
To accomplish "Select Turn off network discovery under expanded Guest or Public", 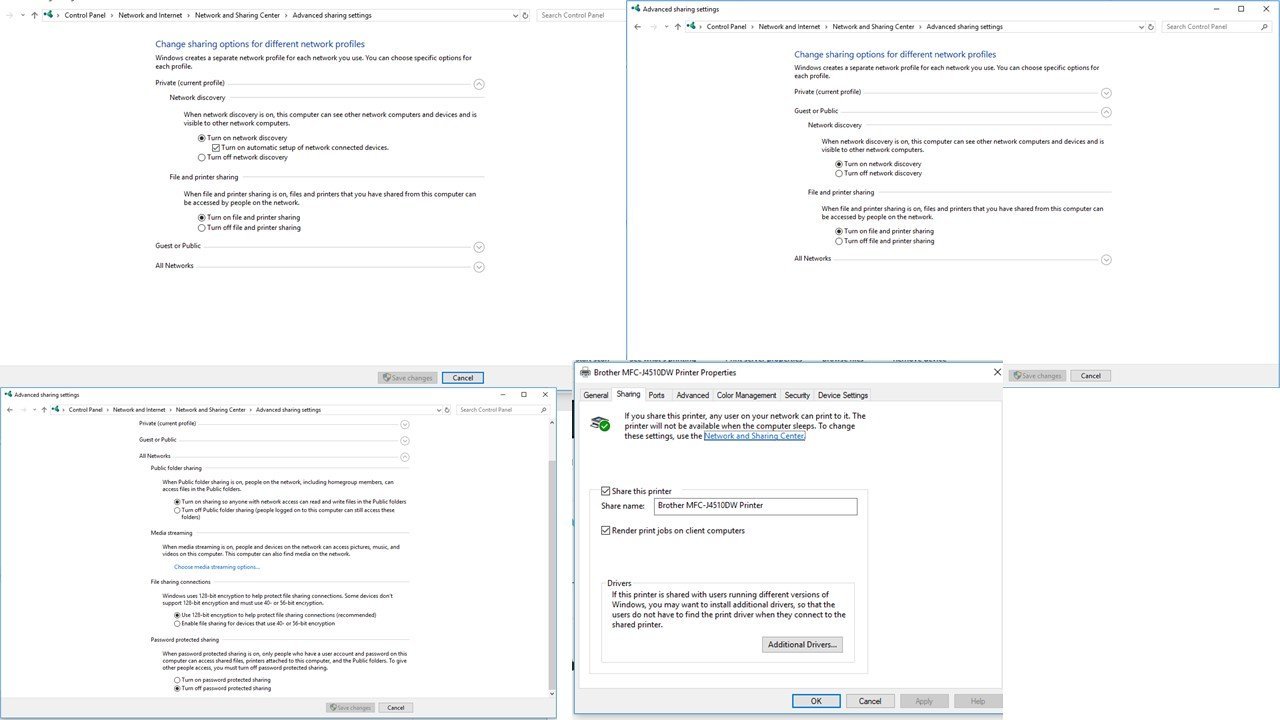I will point(839,173).
